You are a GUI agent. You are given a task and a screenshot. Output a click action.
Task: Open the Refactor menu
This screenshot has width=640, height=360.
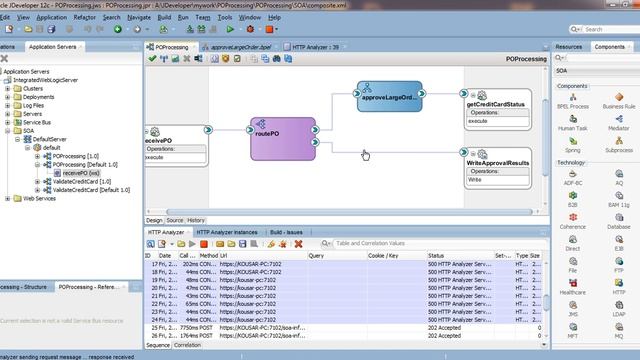click(84, 18)
